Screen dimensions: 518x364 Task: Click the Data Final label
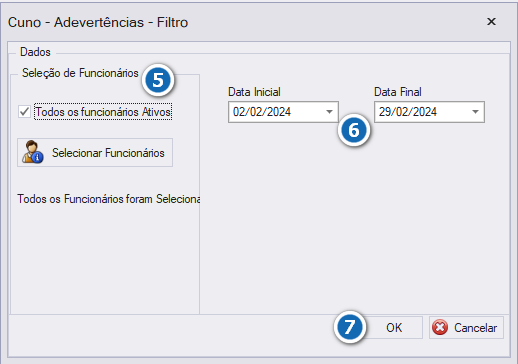pyautogui.click(x=398, y=92)
